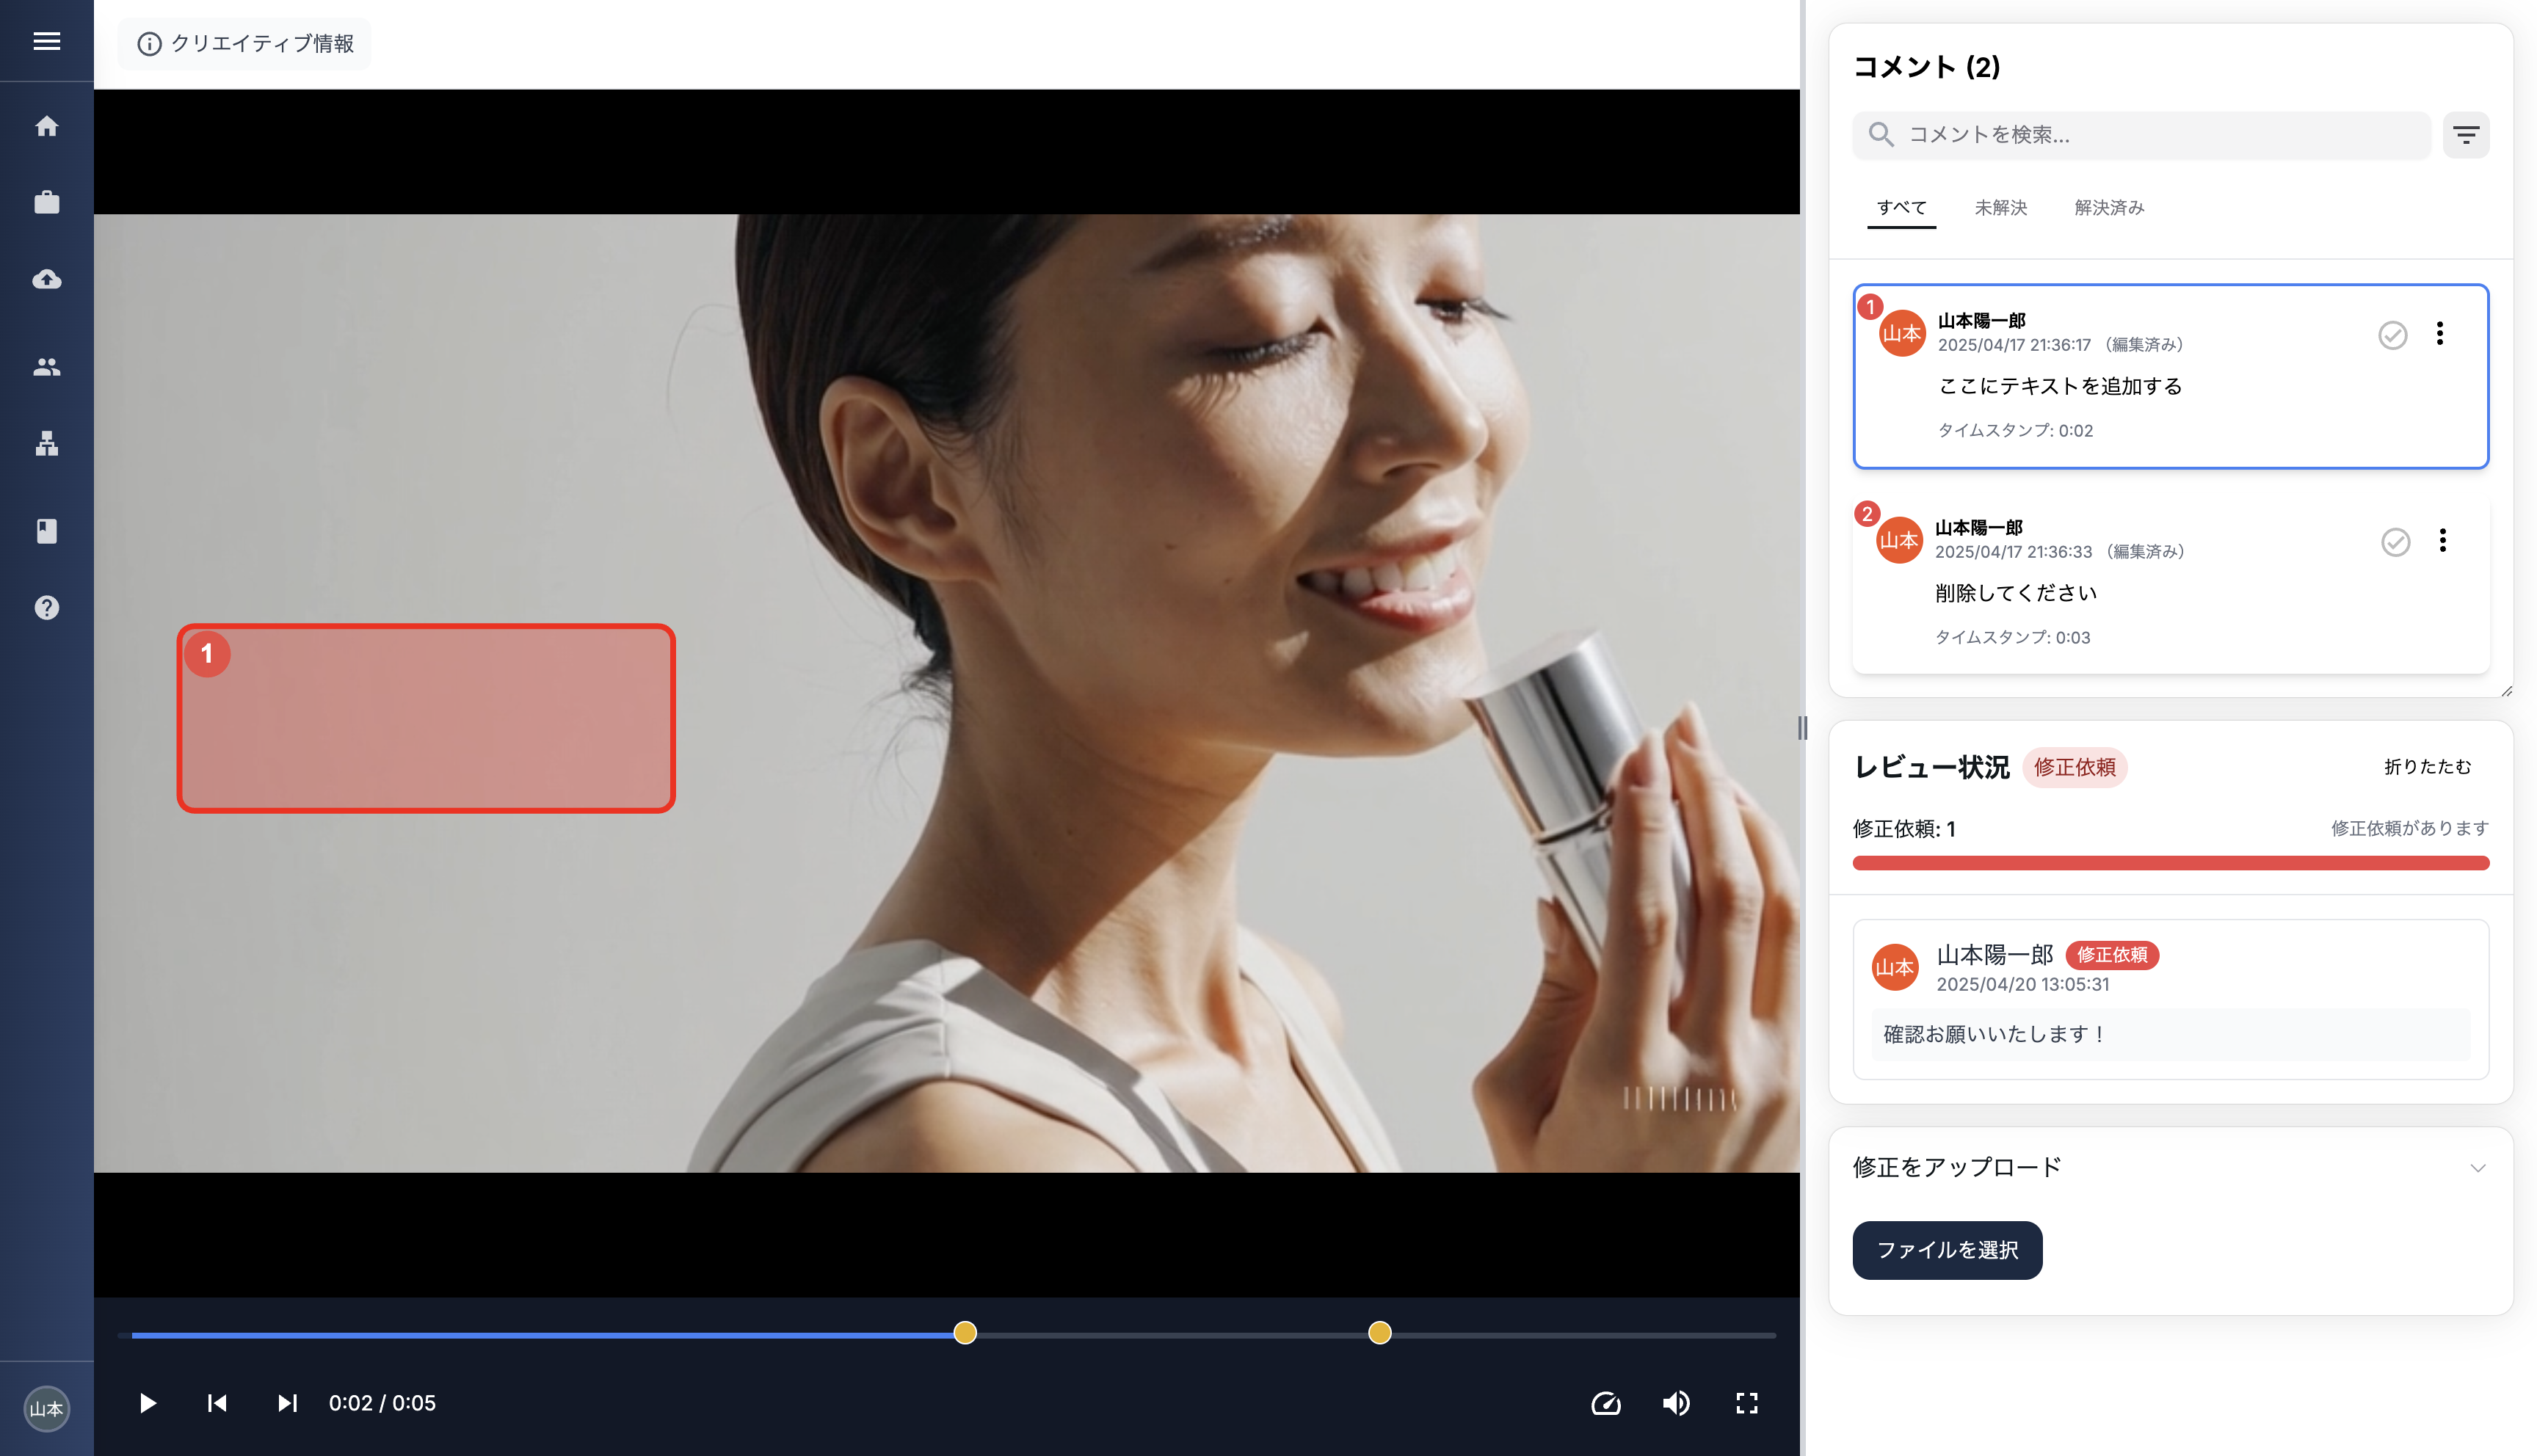Open the cloud upload section in sidebar
The image size is (2537, 1456).
click(46, 280)
